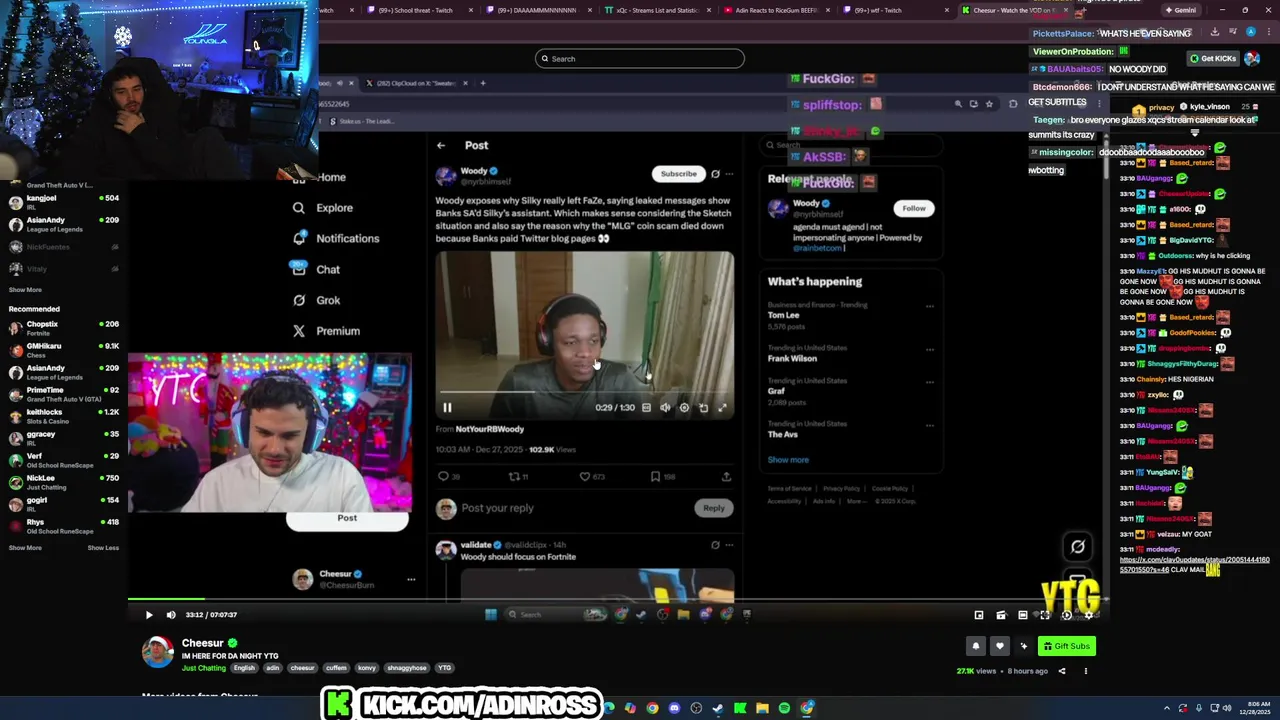Toggle the follow heart button for Cheesur
Screen dimensions: 1280x720
click(x=998, y=646)
